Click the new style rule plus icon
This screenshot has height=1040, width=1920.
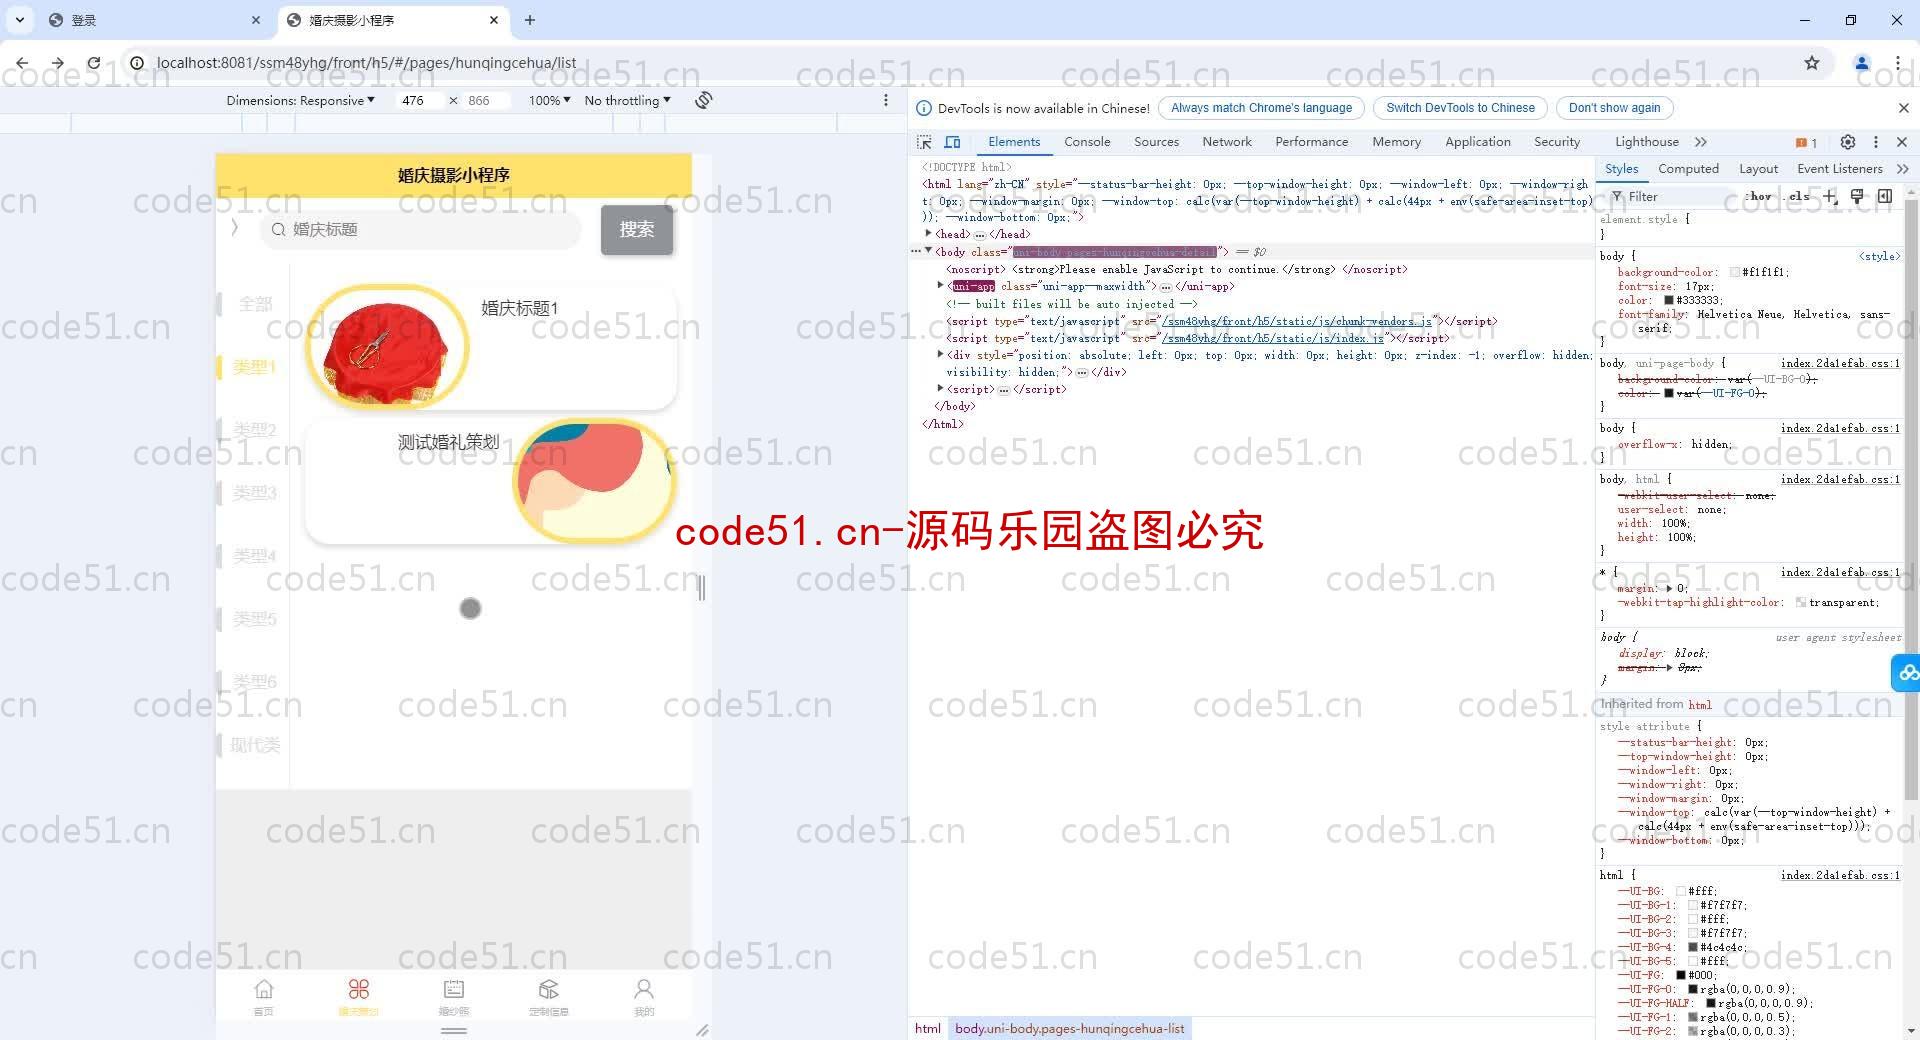click(1830, 196)
